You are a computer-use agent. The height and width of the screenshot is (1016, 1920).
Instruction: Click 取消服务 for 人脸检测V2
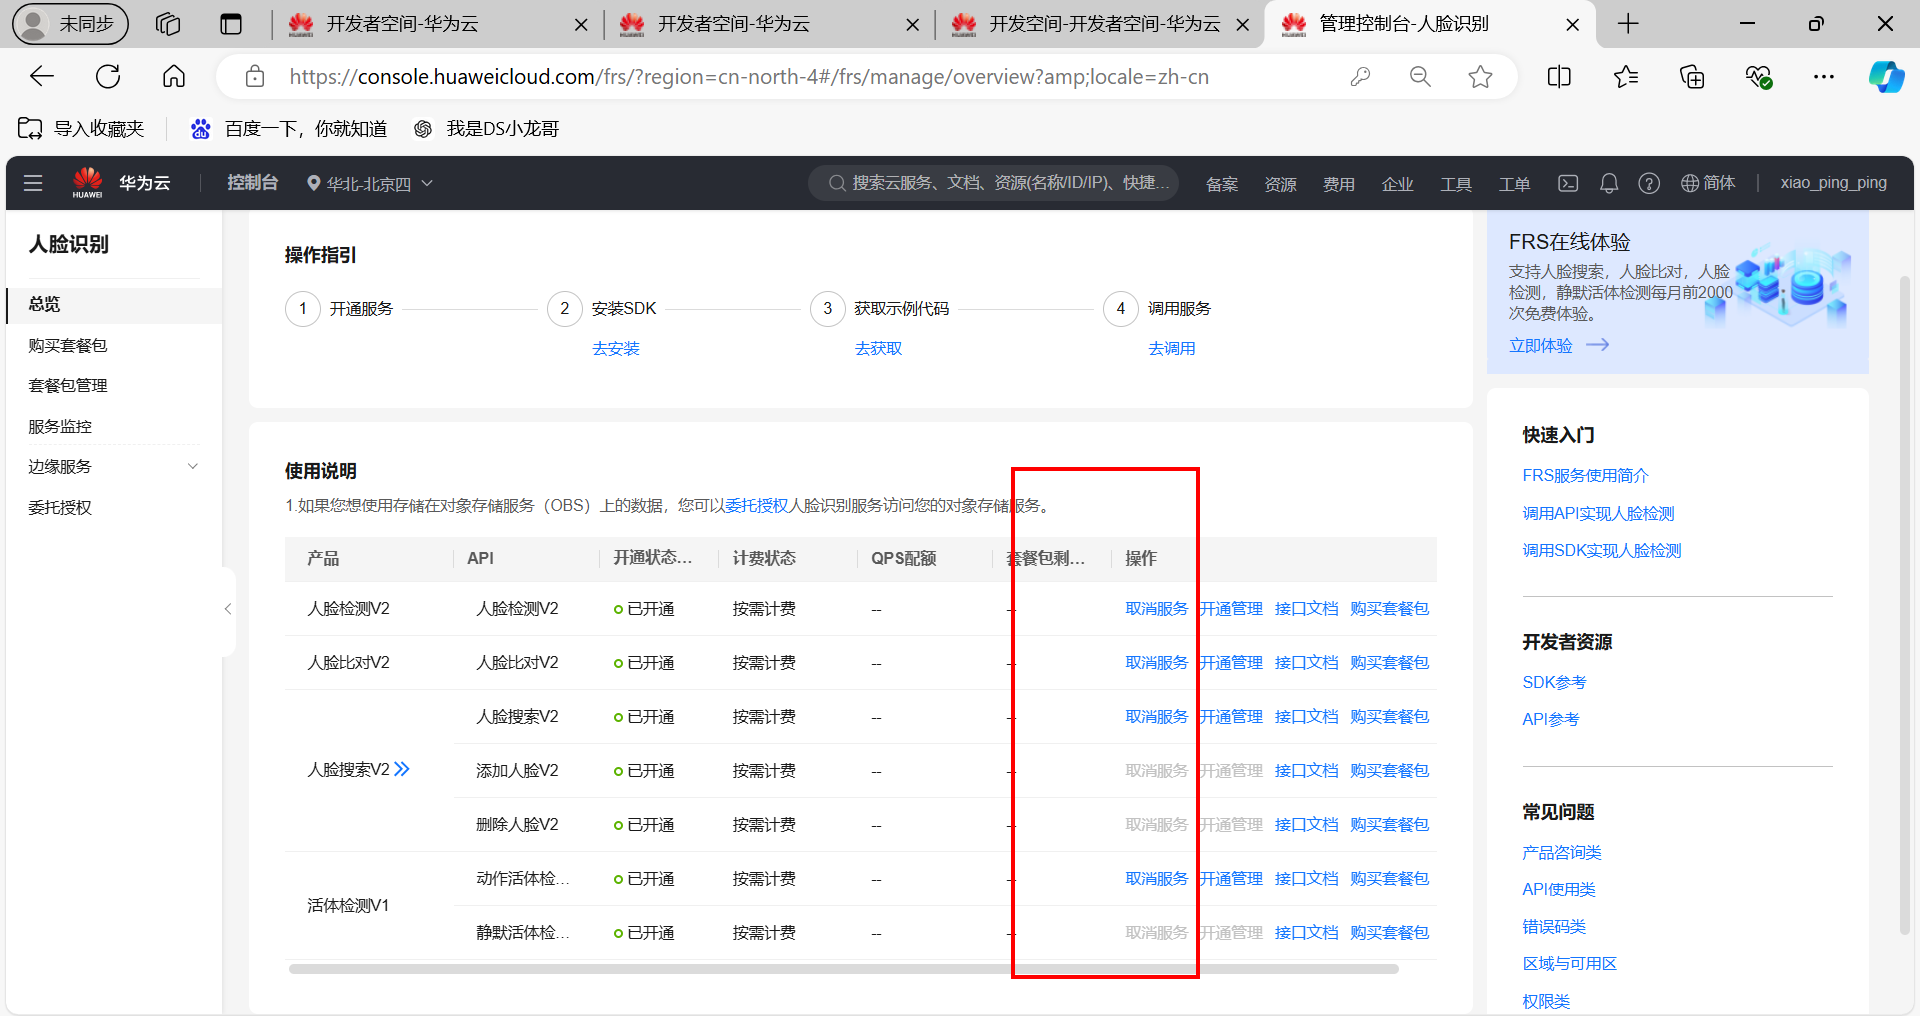1156,609
